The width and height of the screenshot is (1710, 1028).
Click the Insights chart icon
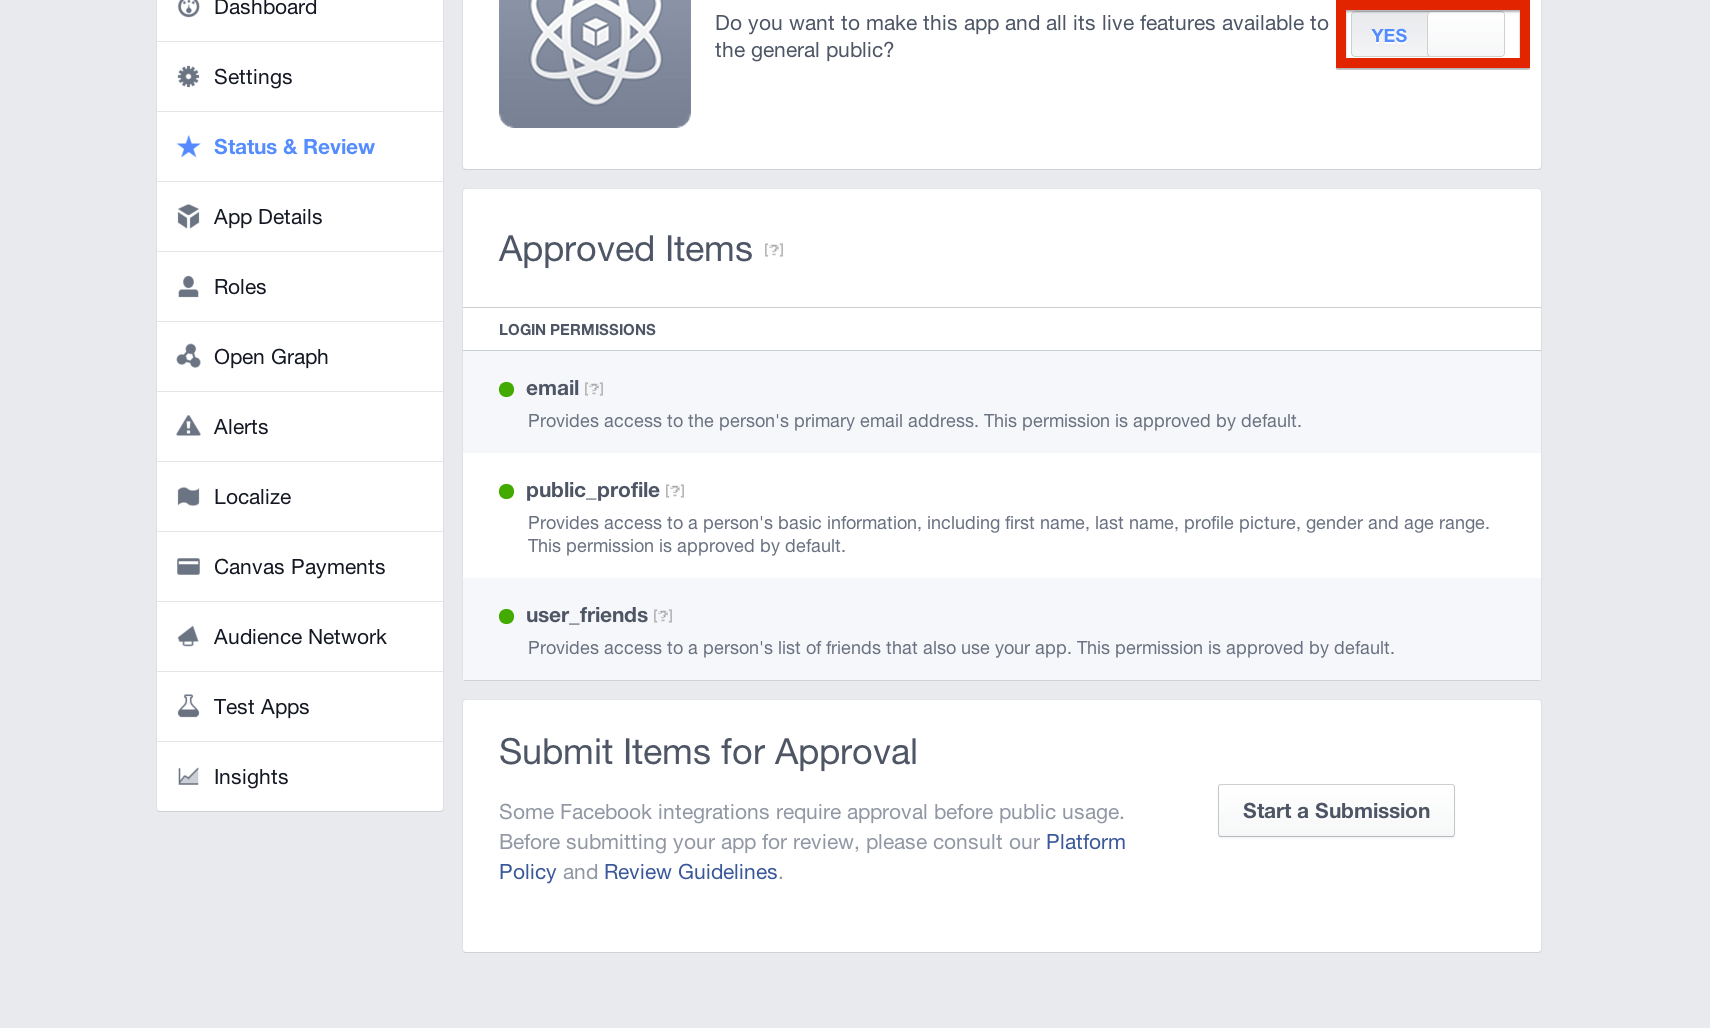188,776
